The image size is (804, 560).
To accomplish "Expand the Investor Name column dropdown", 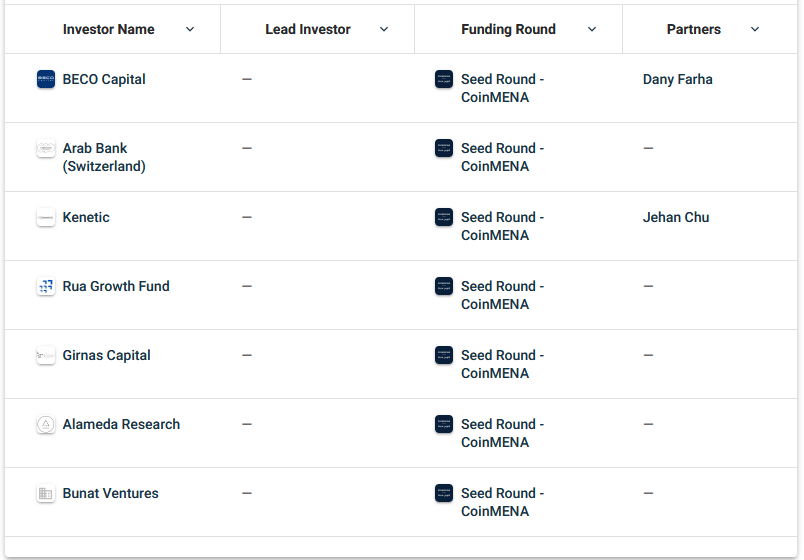I will 190,29.
